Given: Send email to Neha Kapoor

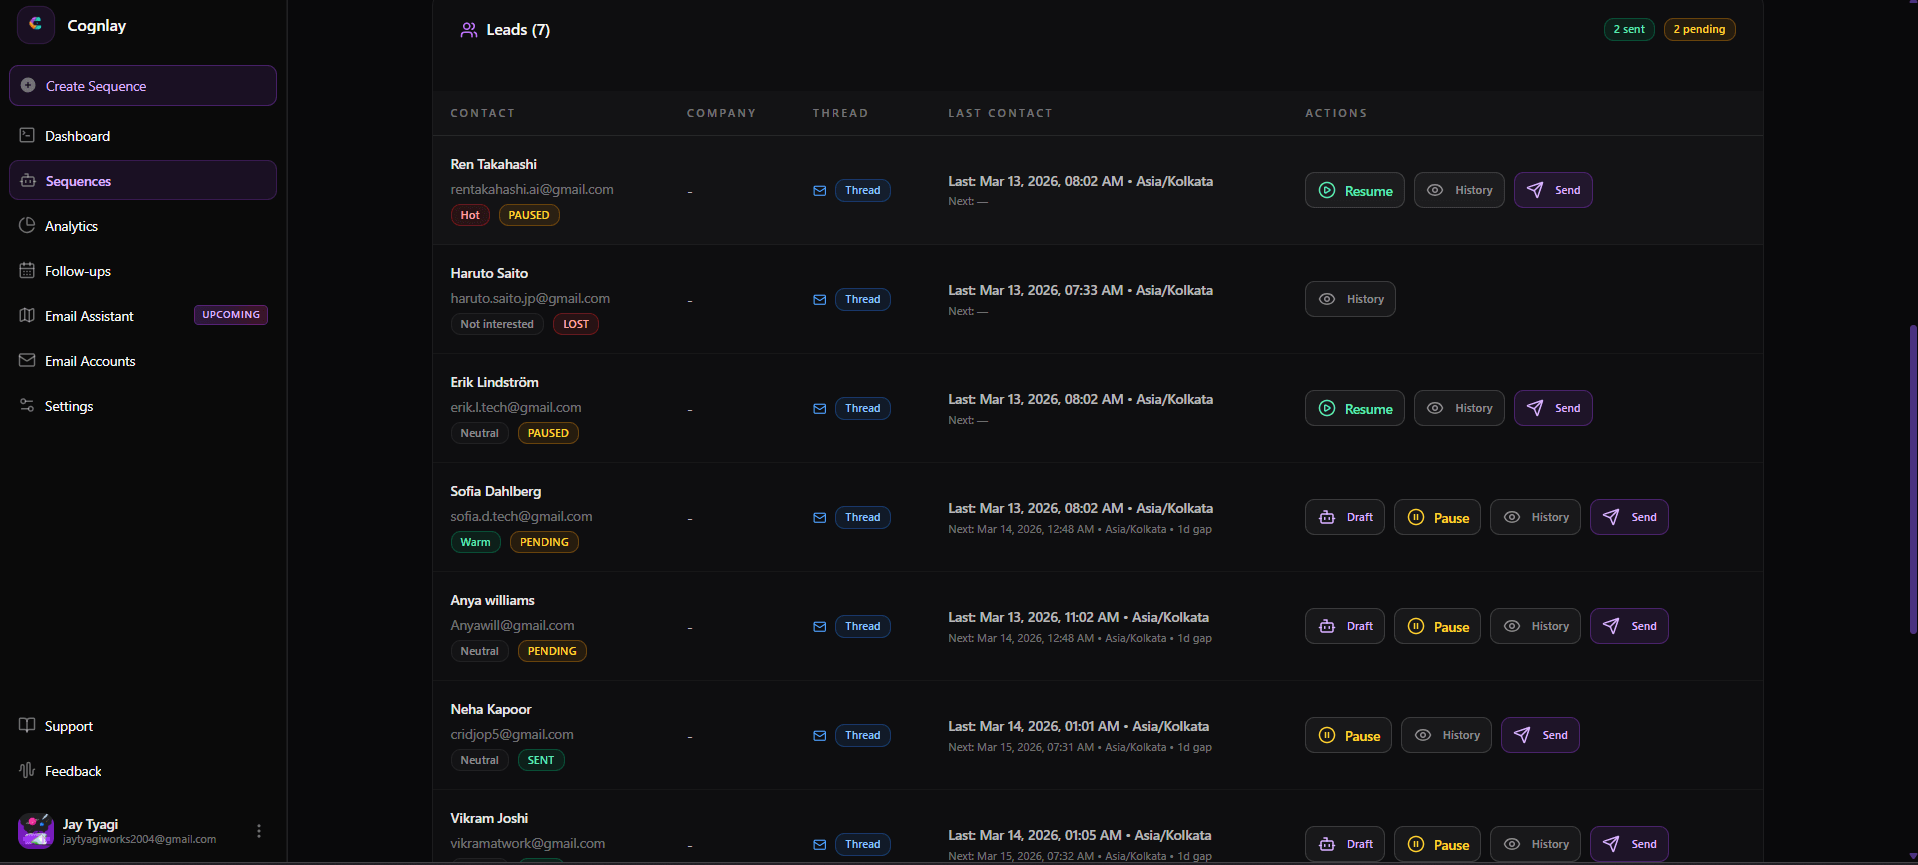Looking at the screenshot, I should (1540, 735).
